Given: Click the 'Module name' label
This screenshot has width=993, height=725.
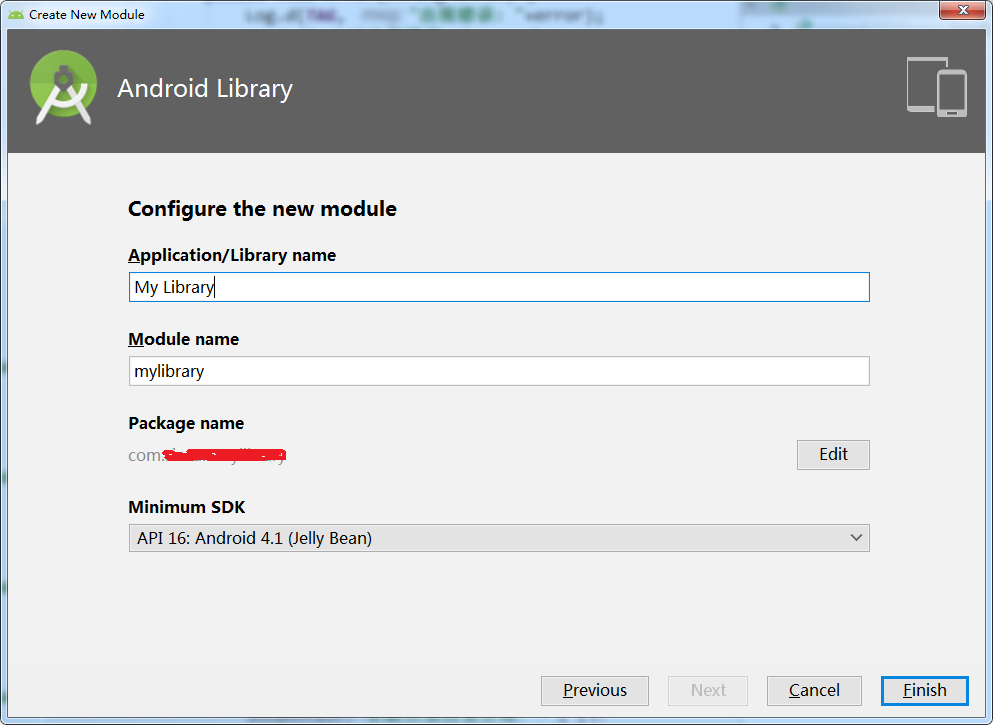Looking at the screenshot, I should point(184,339).
